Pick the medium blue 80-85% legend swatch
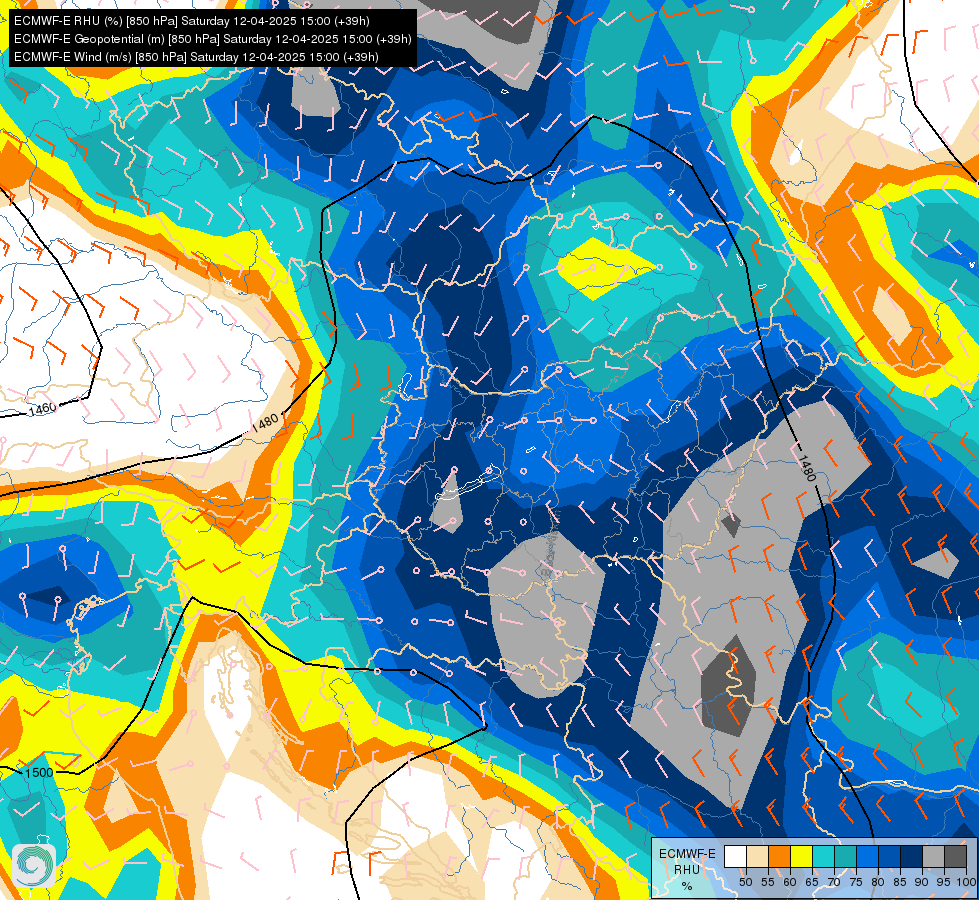 tap(890, 856)
